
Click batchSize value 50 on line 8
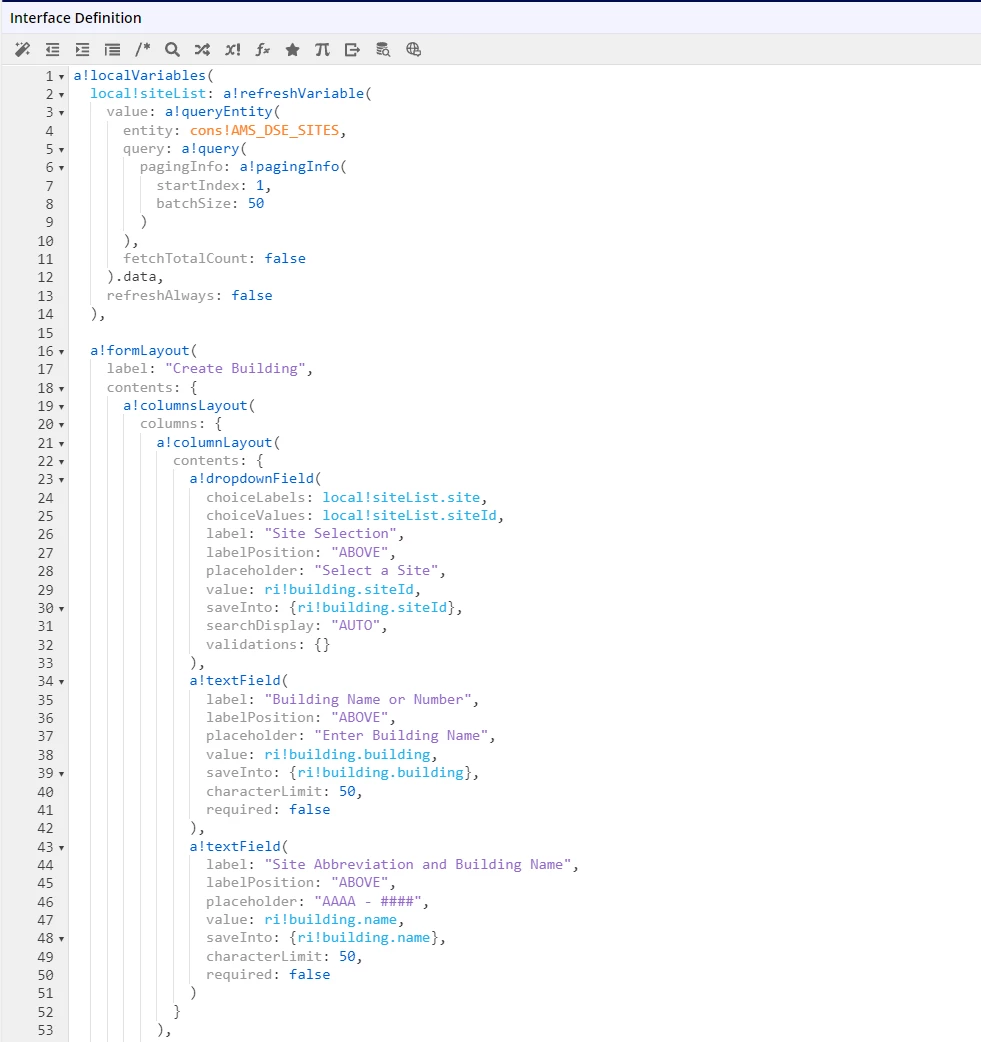click(256, 203)
